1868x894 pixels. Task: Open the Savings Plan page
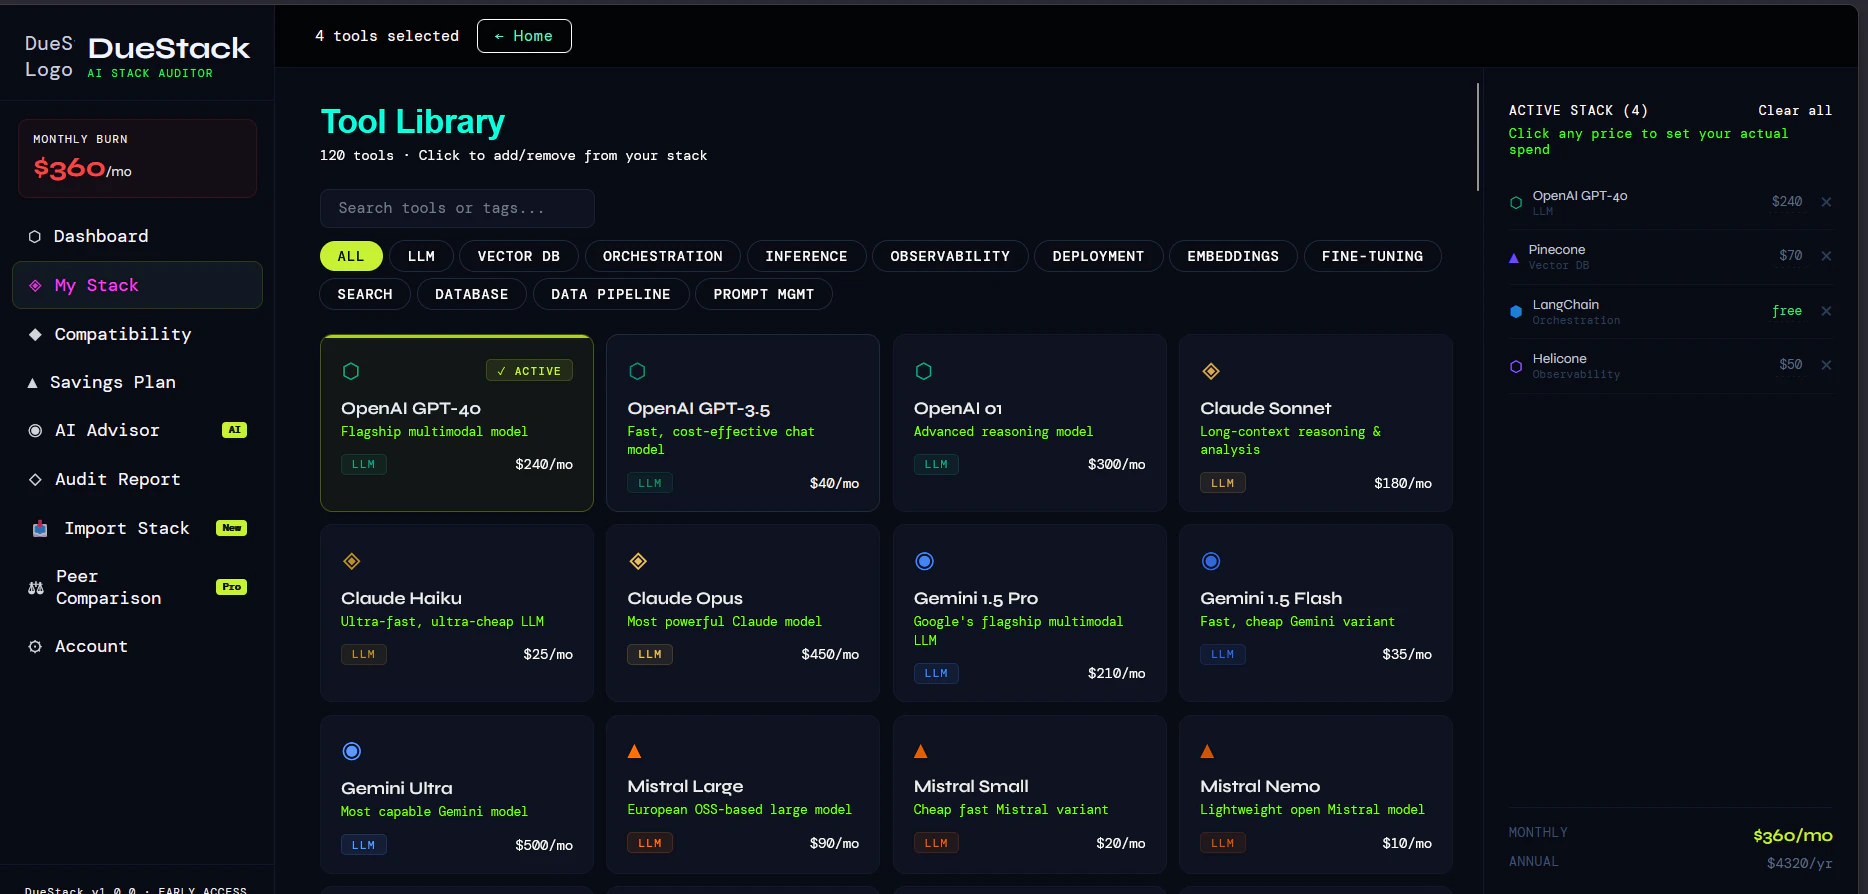point(137,383)
